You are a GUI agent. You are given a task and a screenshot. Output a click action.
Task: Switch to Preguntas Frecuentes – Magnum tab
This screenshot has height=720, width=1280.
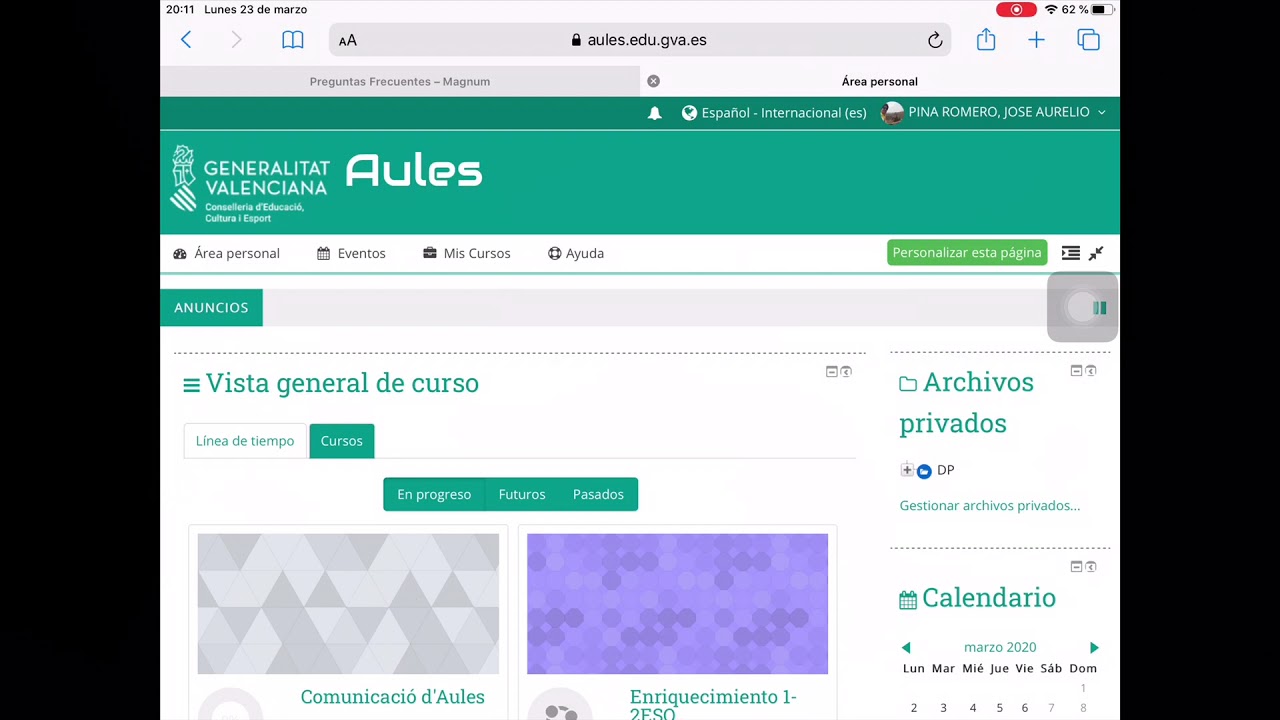click(x=400, y=81)
